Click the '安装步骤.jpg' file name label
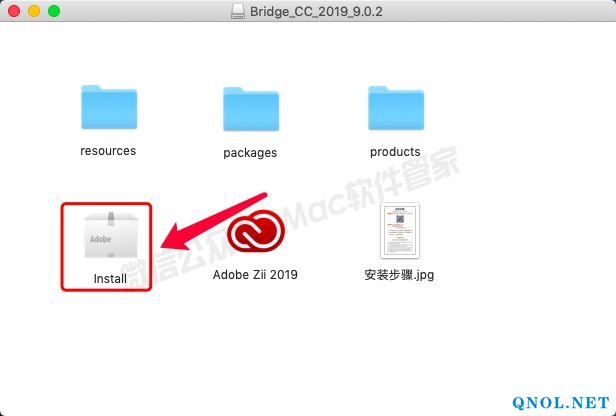Screen dimensions: 616x416 400,275
